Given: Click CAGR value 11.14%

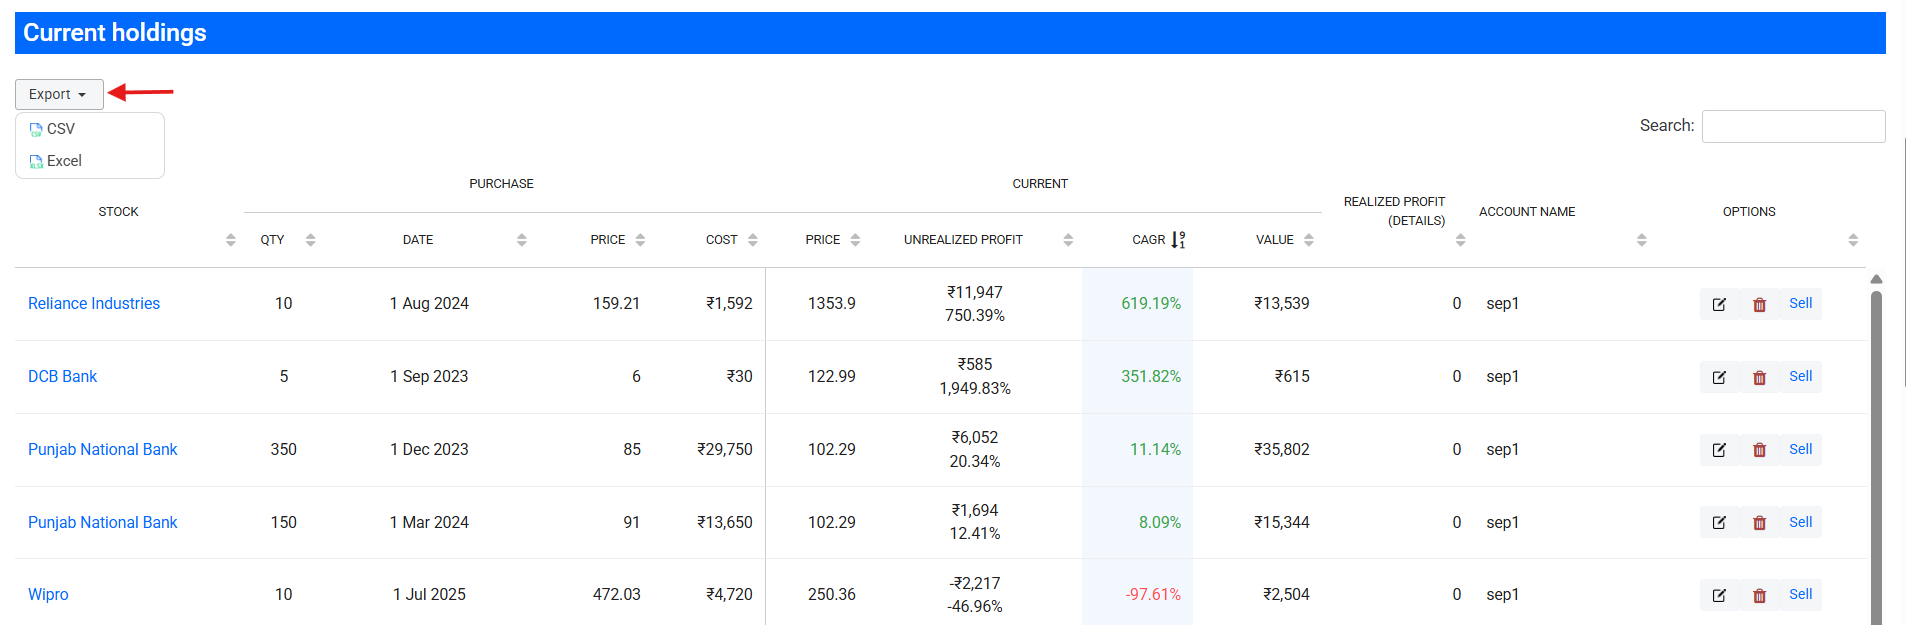Looking at the screenshot, I should 1155,449.
